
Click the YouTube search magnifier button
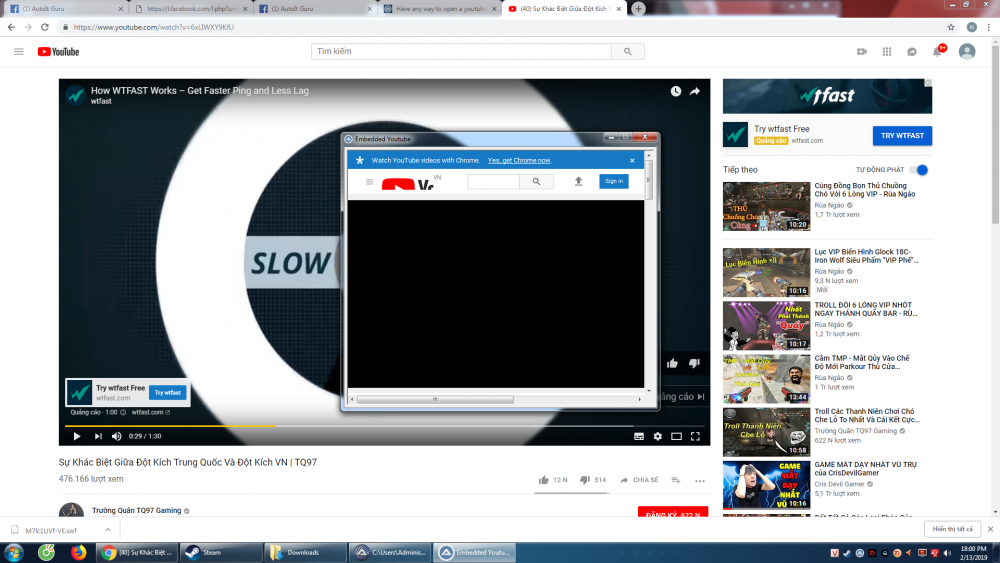coord(628,52)
